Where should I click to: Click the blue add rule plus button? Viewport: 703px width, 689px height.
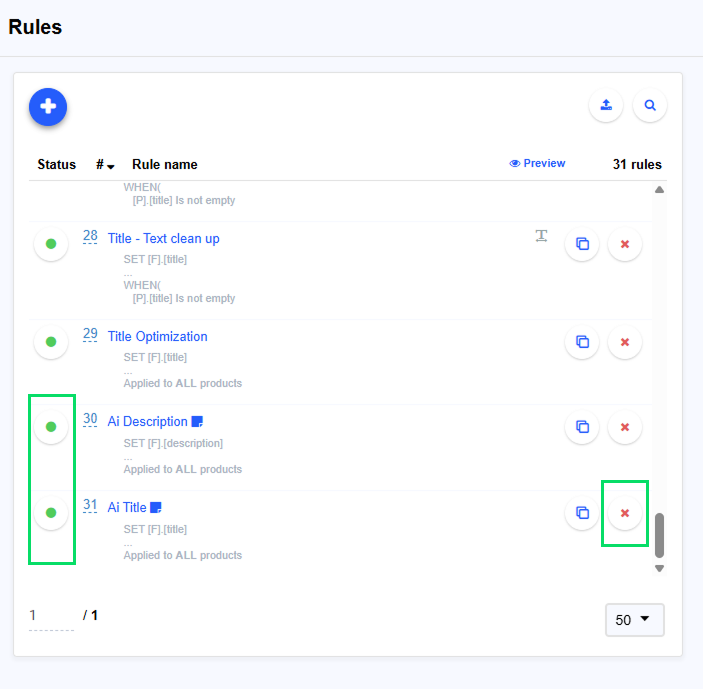(48, 107)
